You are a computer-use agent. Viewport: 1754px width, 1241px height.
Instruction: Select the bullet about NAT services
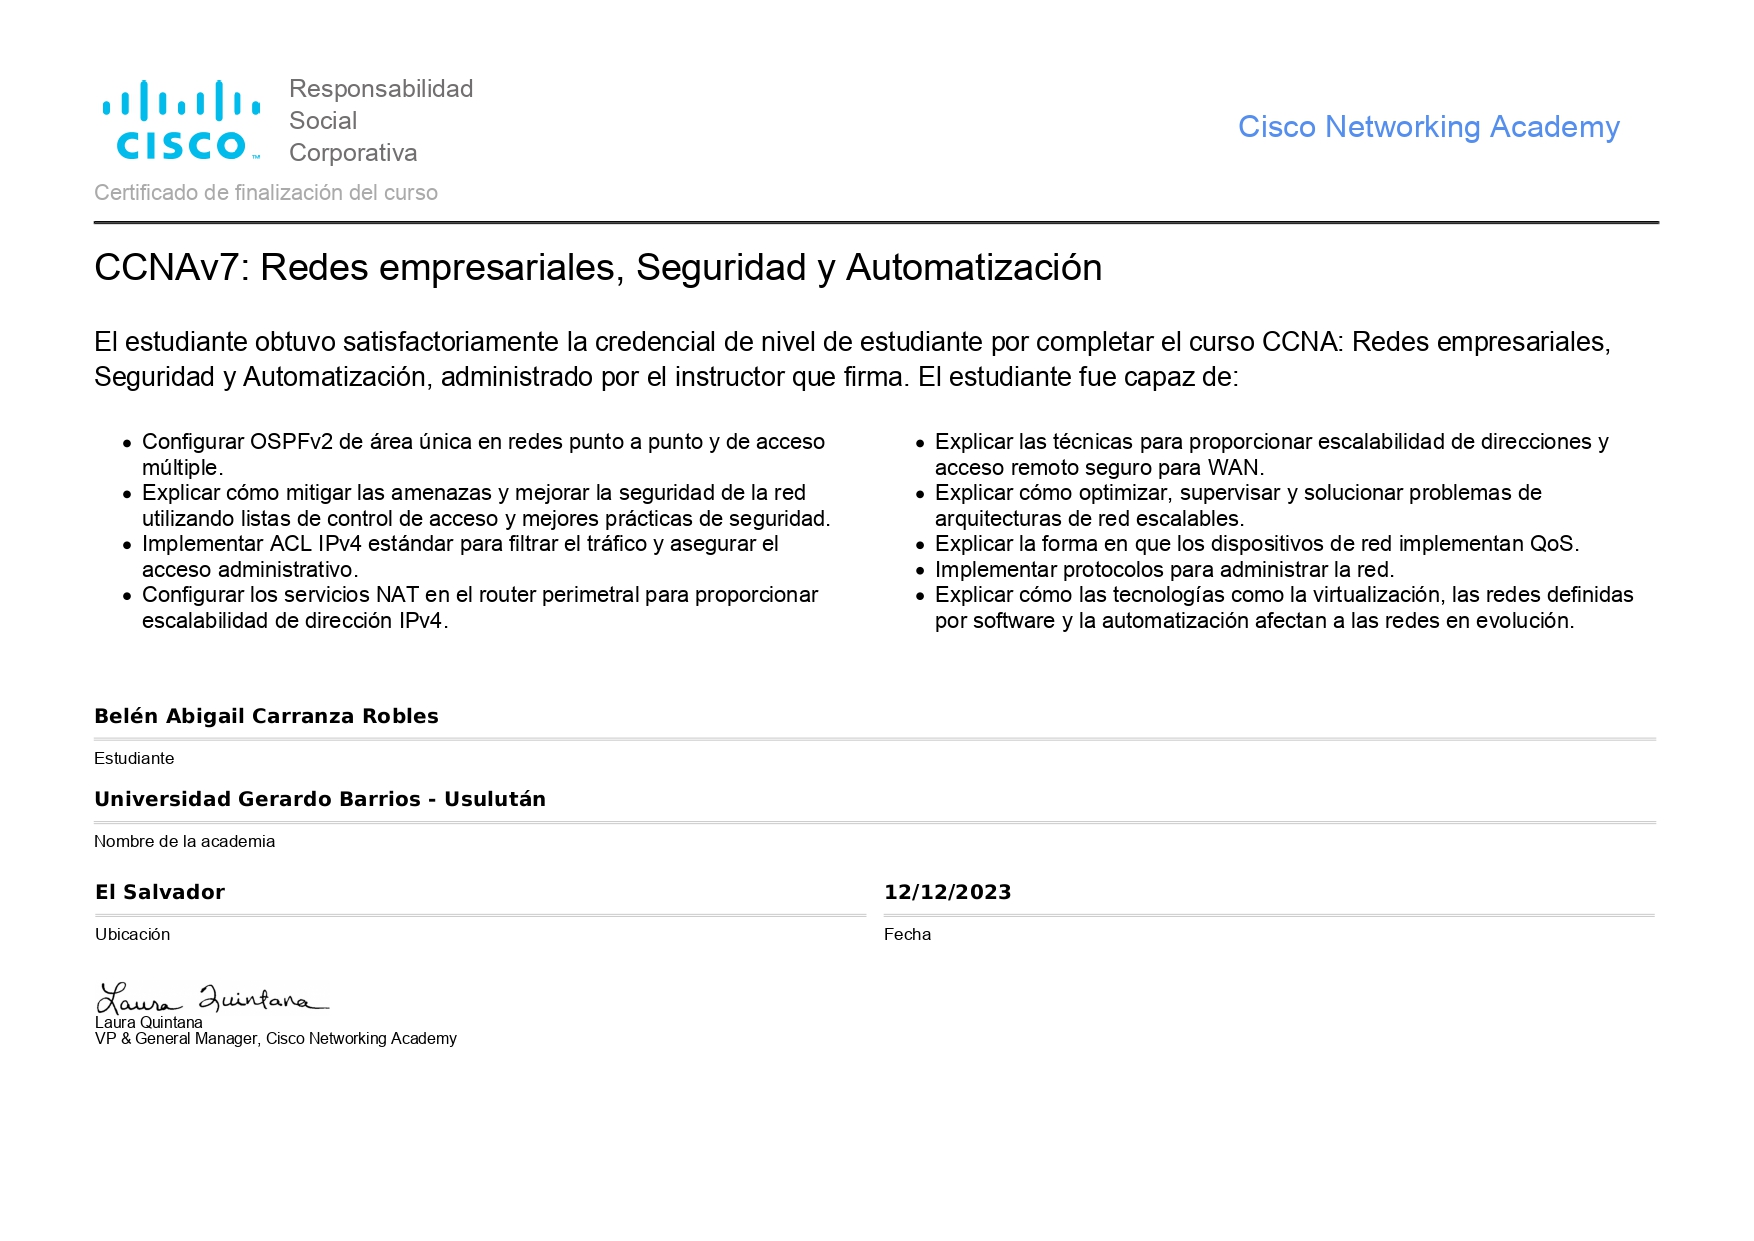[x=480, y=608]
